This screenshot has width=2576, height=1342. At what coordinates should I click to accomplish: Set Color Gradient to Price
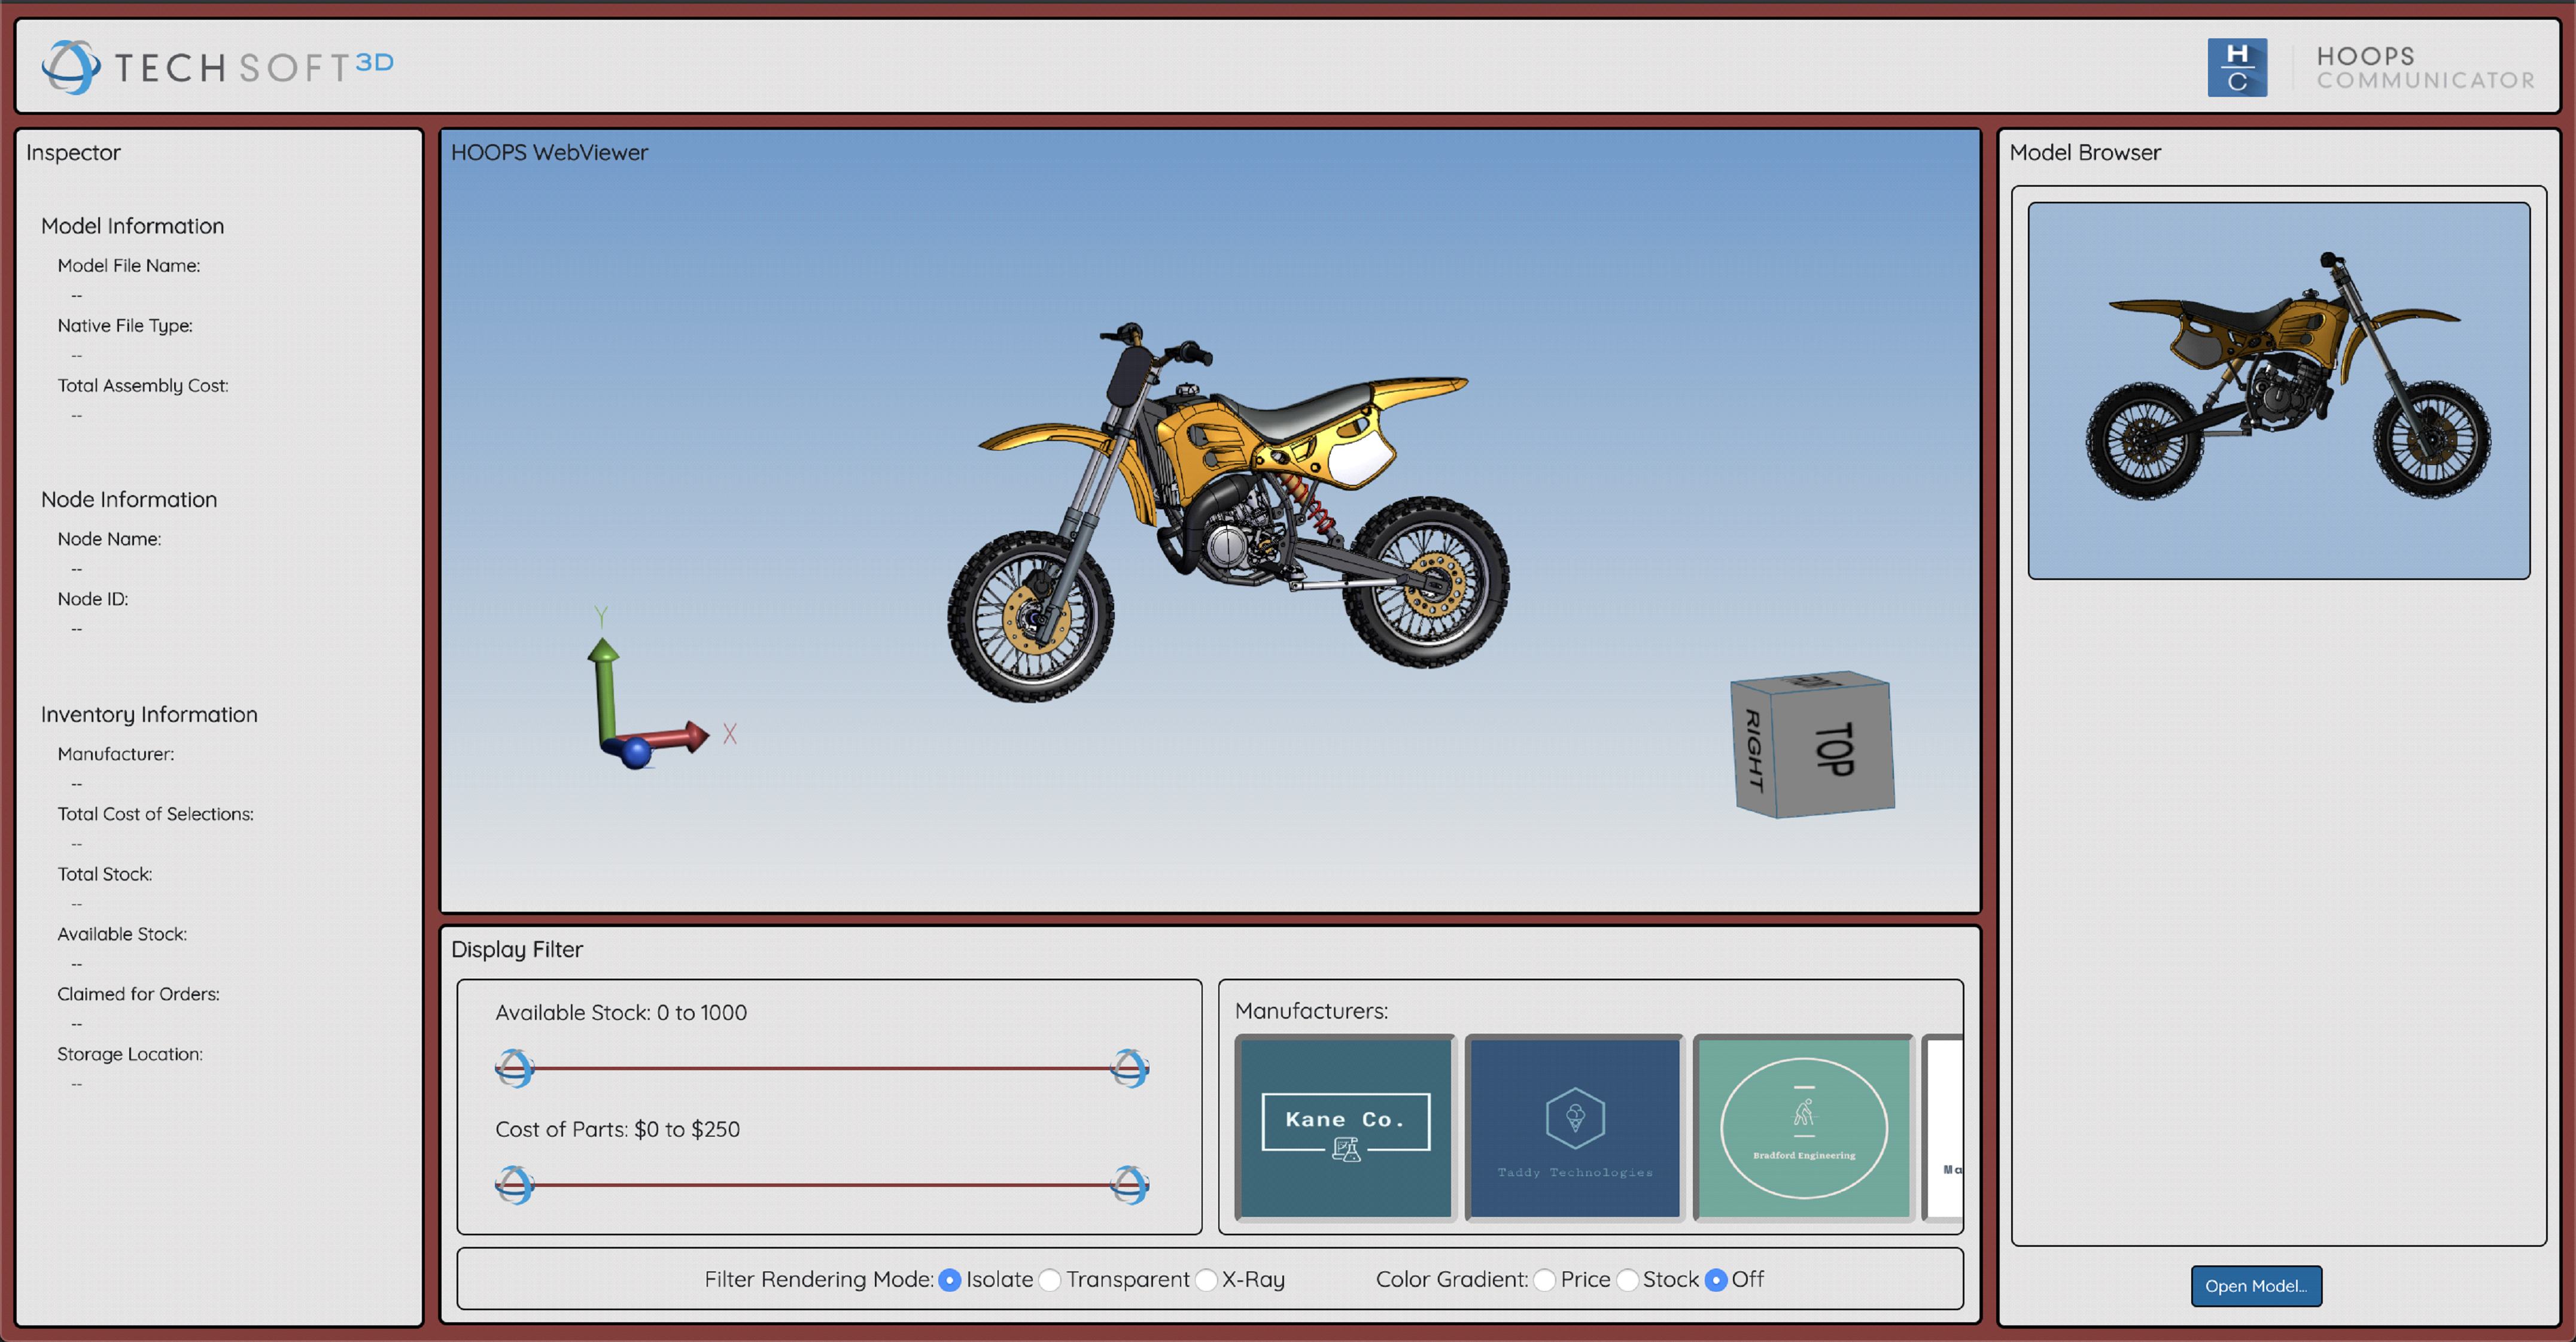pos(1546,1279)
